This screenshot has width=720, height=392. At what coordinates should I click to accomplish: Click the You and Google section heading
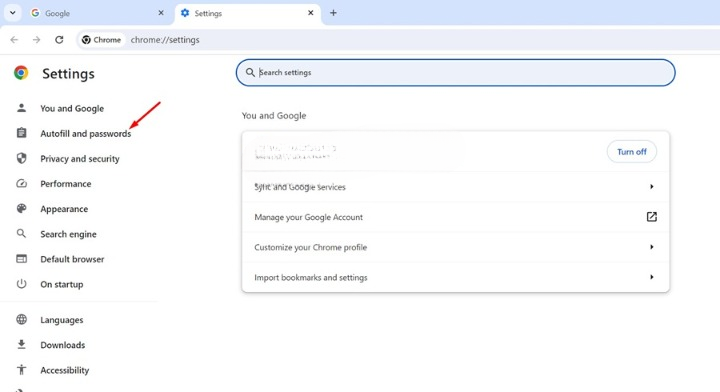coord(274,116)
